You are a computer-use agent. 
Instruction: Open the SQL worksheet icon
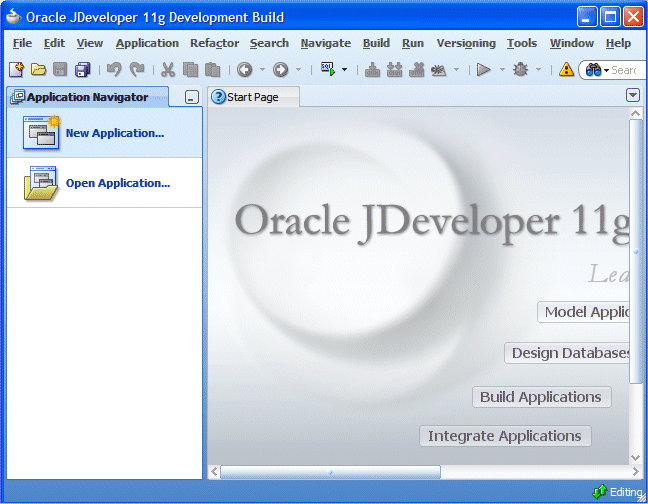pyautogui.click(x=328, y=69)
